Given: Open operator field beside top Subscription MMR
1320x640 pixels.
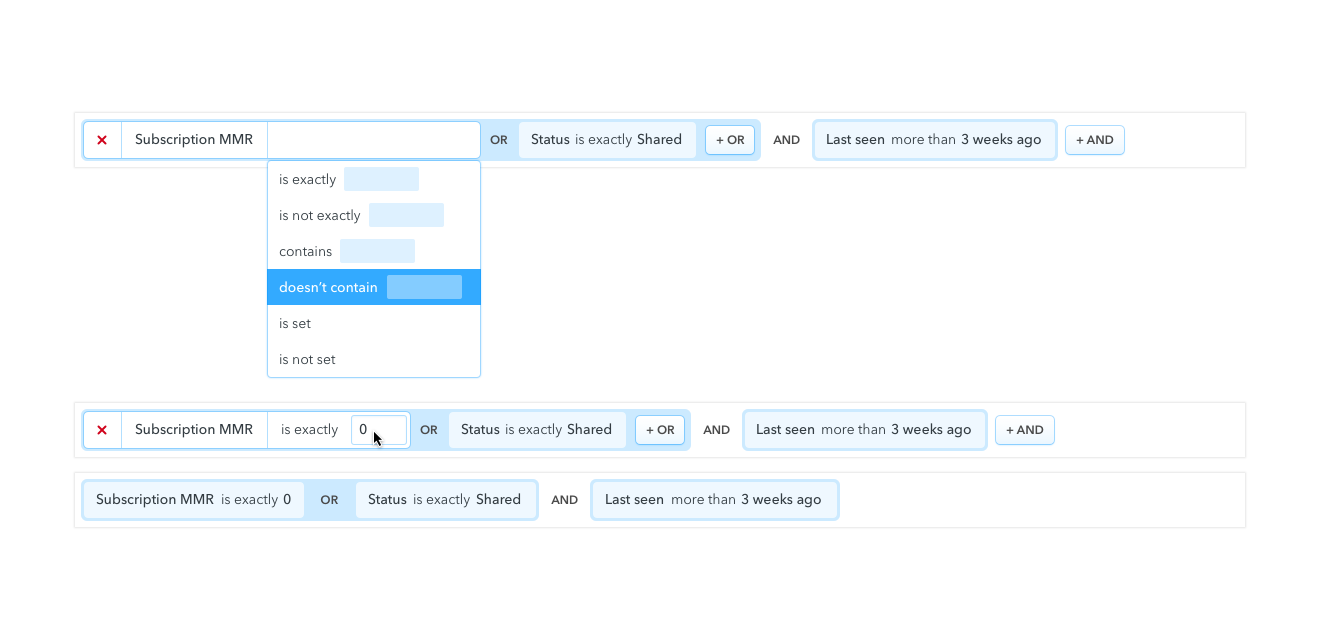Looking at the screenshot, I should [x=373, y=140].
